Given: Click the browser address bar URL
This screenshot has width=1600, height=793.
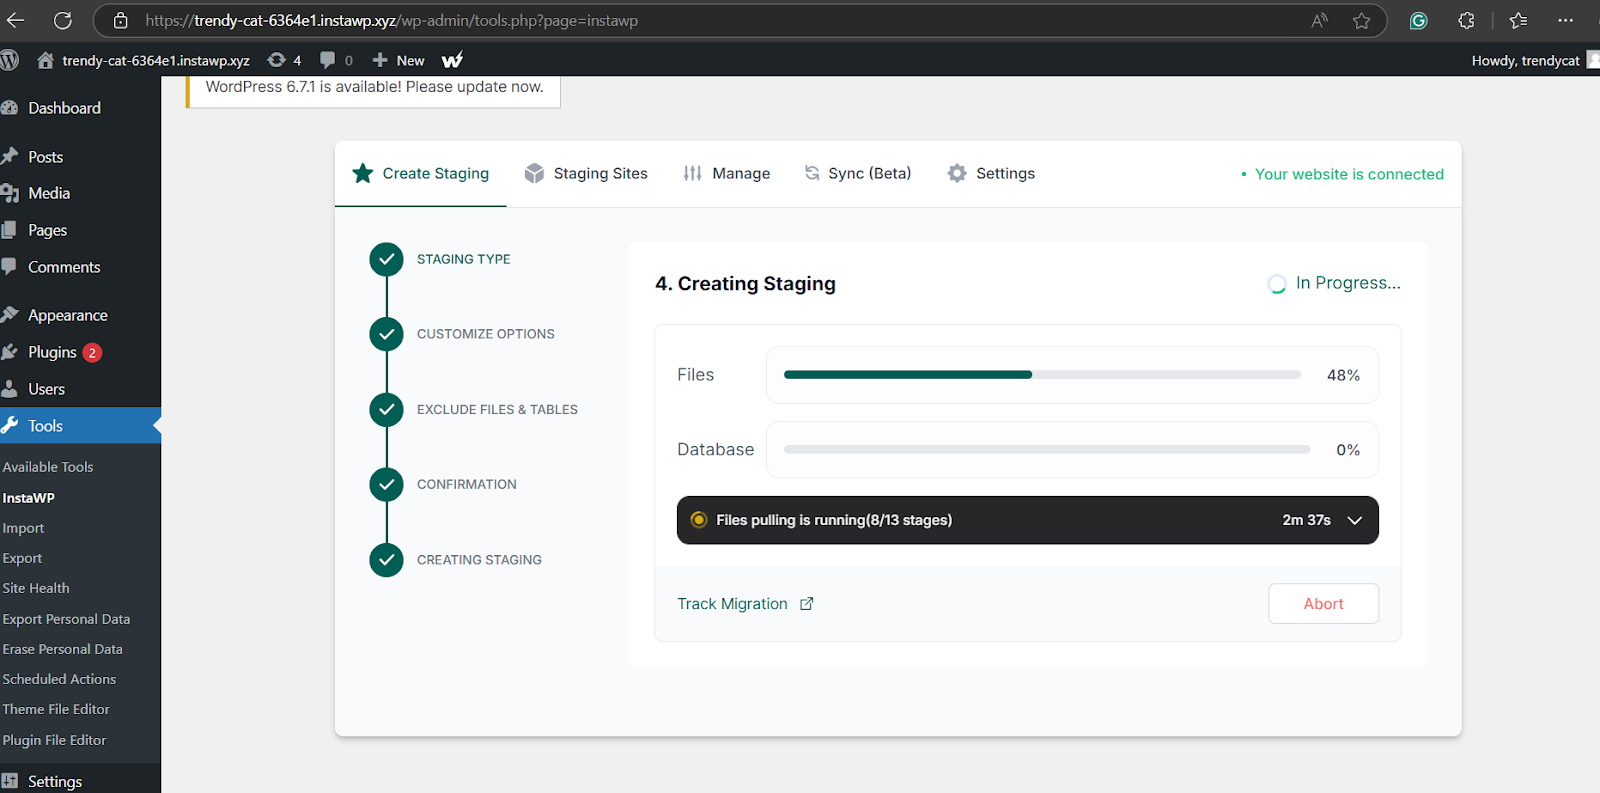Looking at the screenshot, I should (391, 20).
